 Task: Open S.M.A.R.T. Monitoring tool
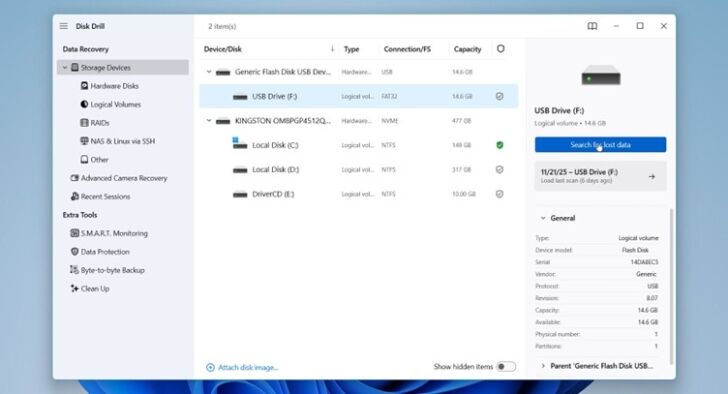tap(114, 233)
